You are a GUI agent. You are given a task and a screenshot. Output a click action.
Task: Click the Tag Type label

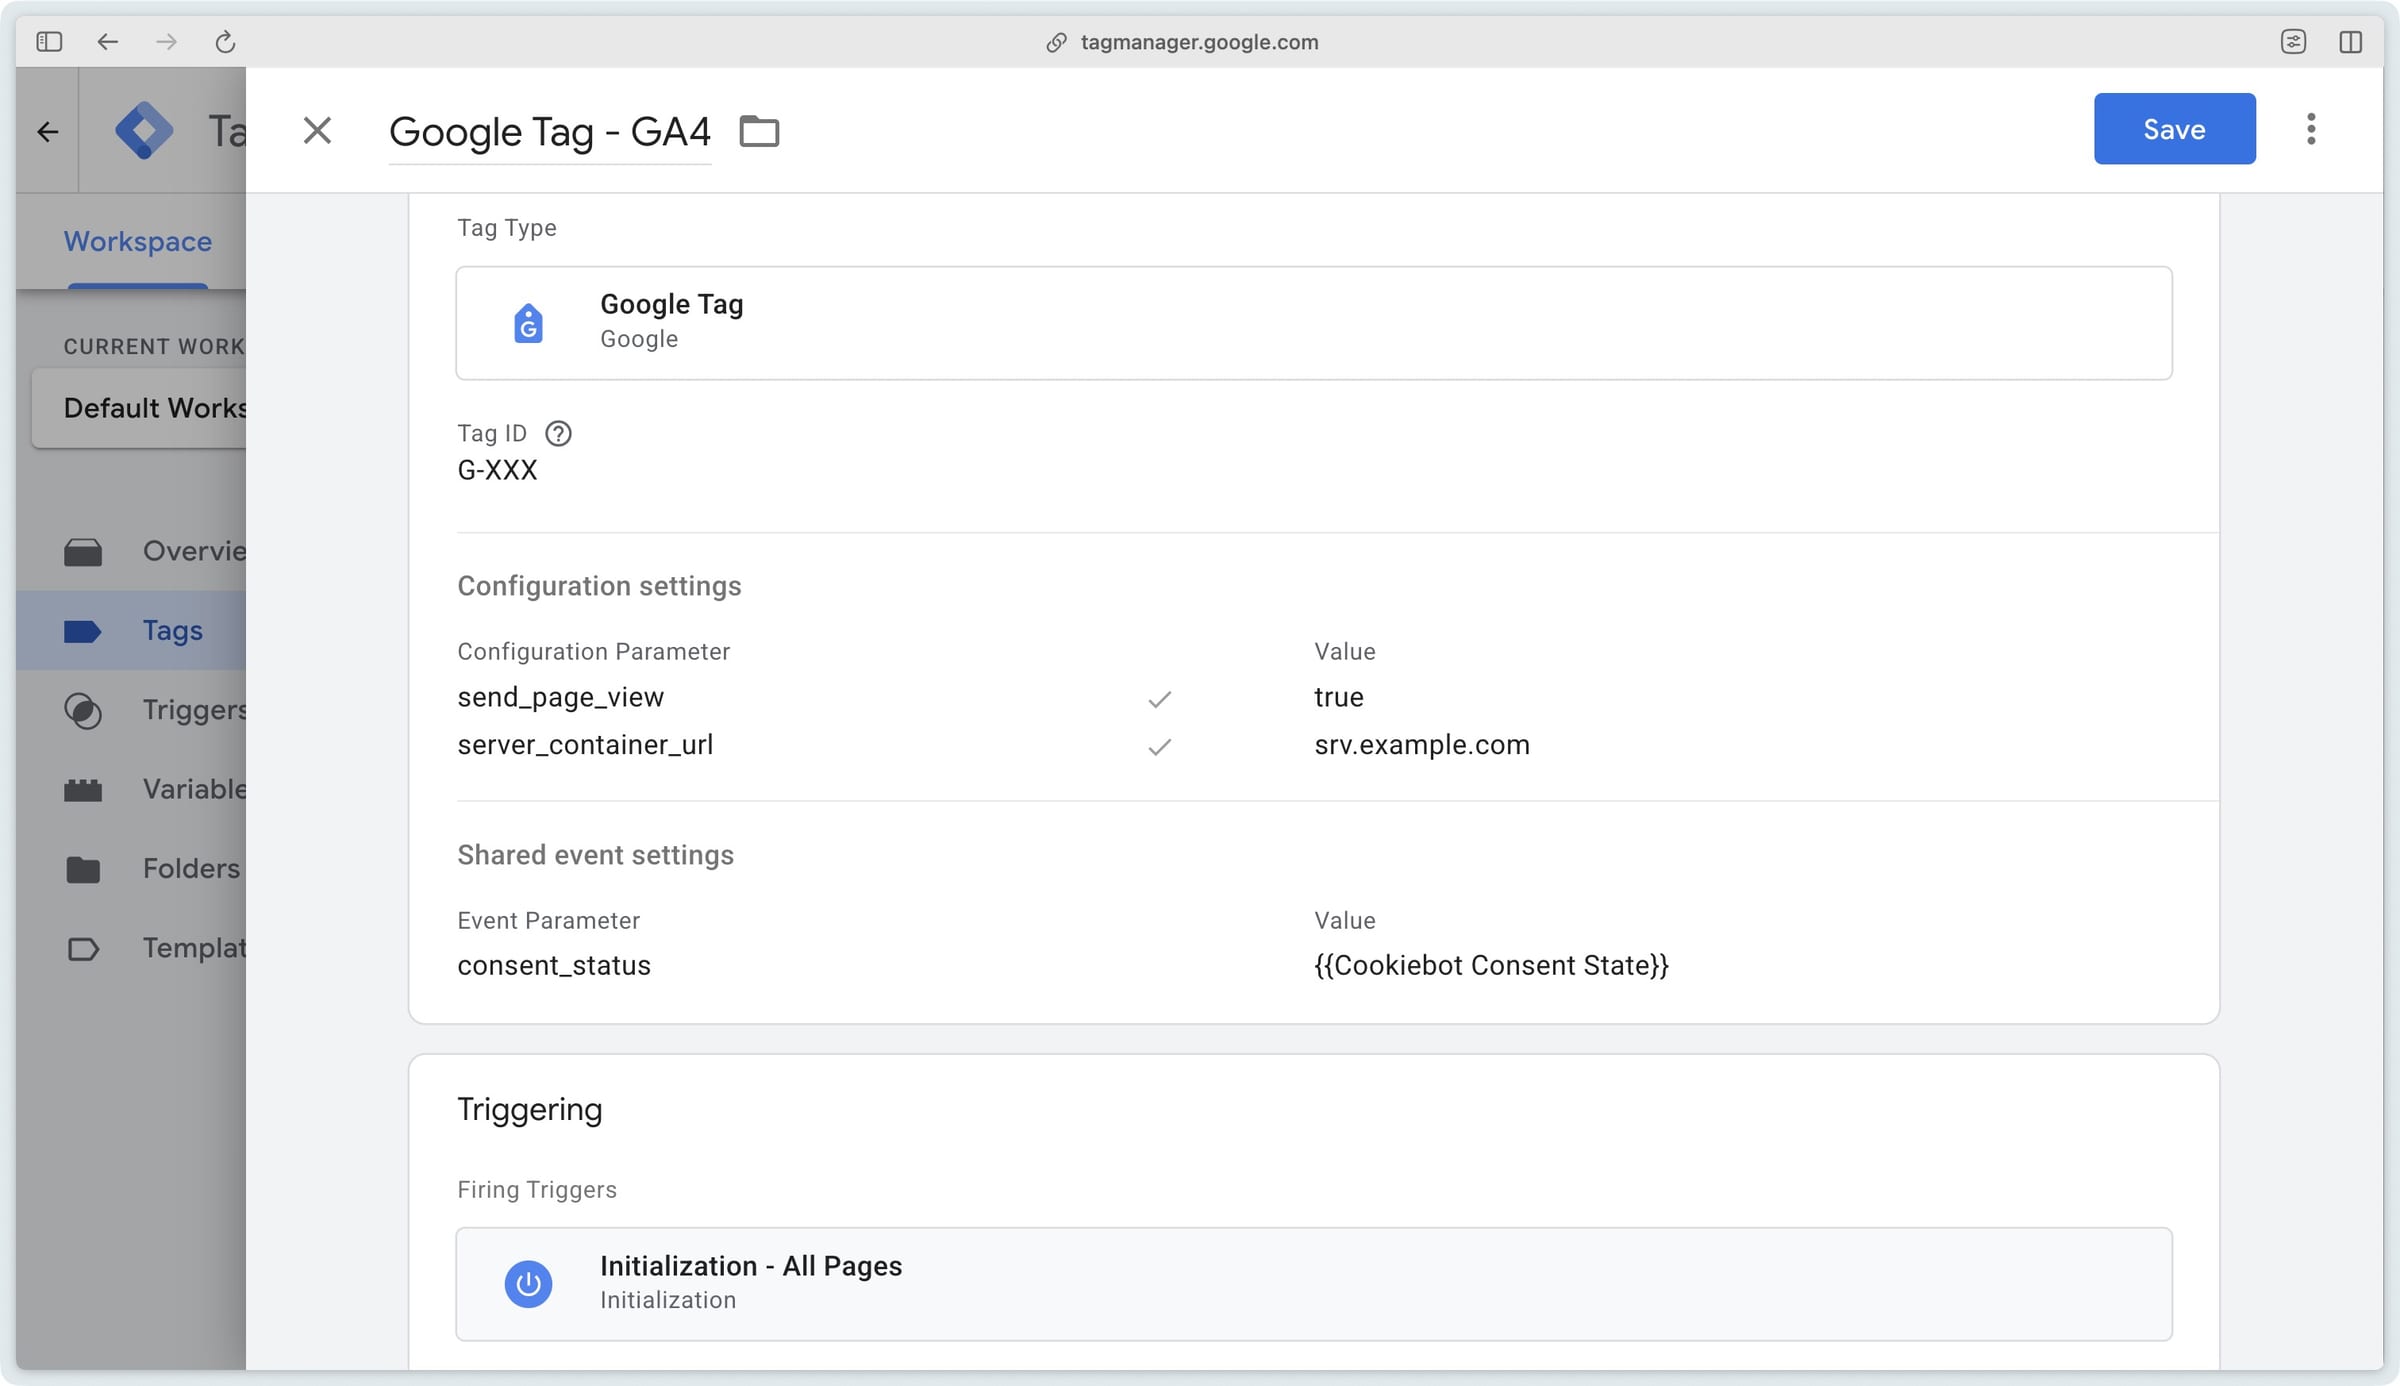[x=507, y=228]
